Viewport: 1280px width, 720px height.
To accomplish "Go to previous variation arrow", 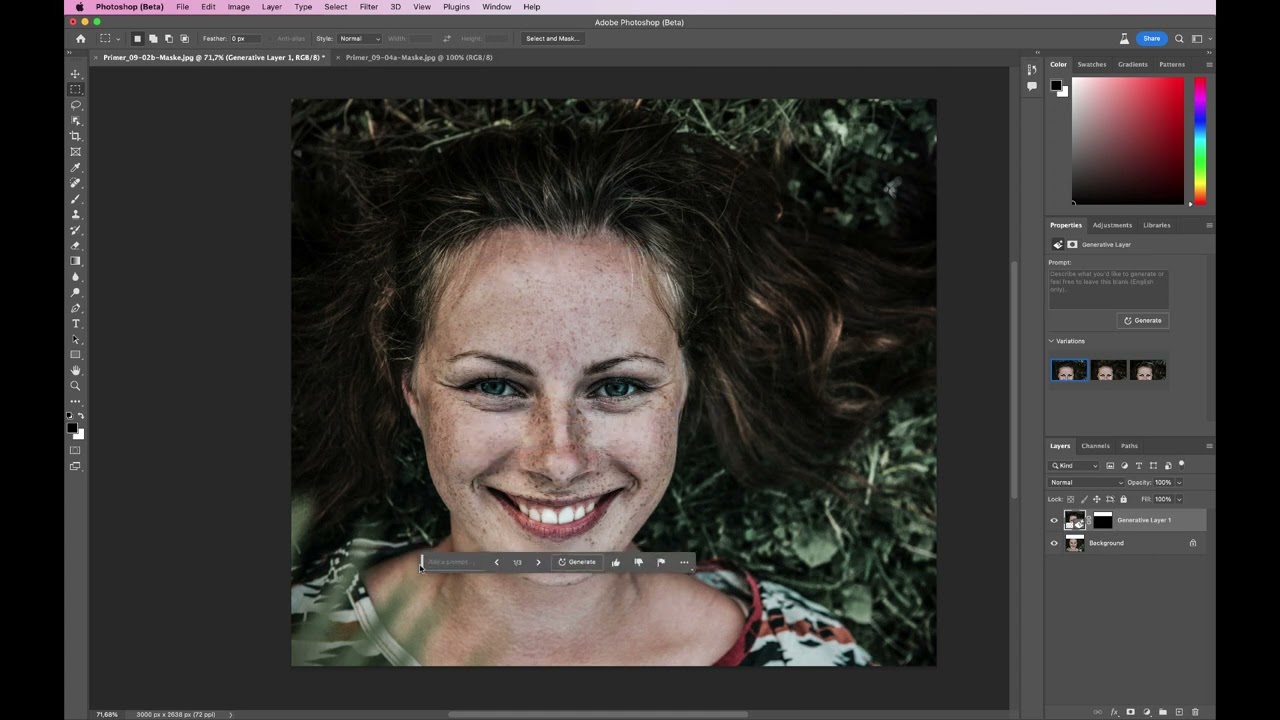I will (496, 562).
